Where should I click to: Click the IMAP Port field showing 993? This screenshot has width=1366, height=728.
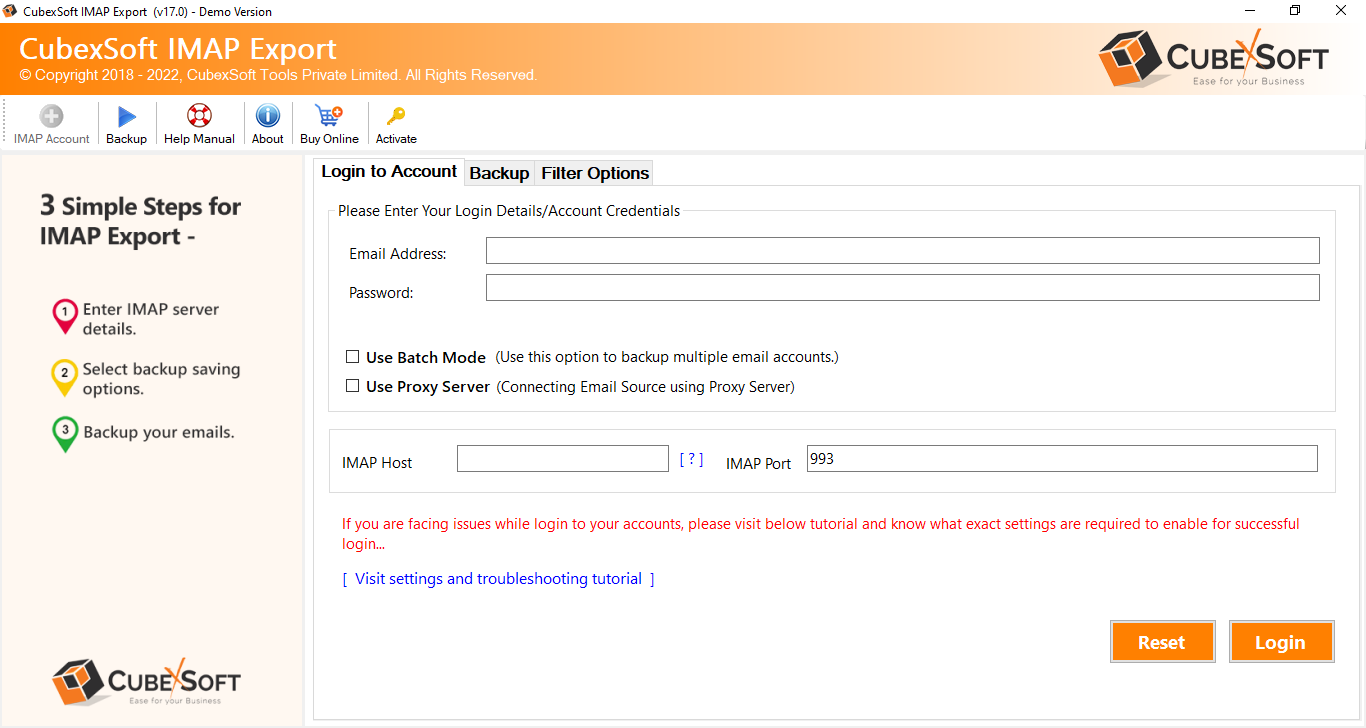[x=1061, y=459]
